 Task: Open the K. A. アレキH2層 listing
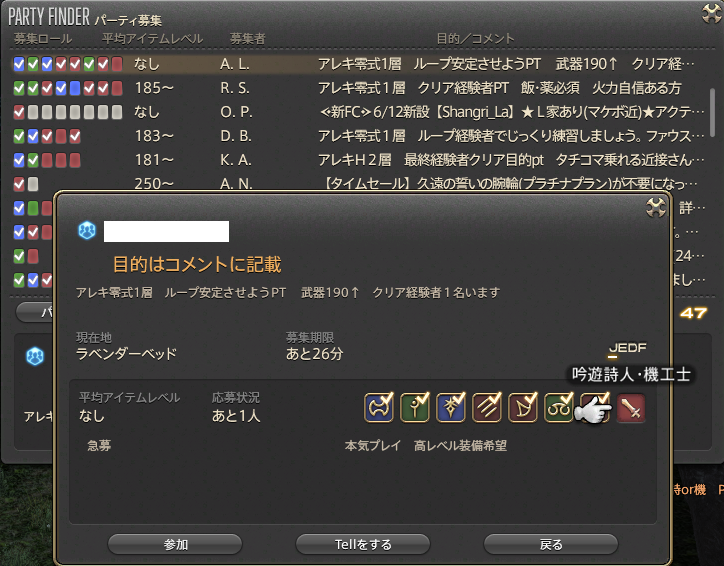[356, 160]
